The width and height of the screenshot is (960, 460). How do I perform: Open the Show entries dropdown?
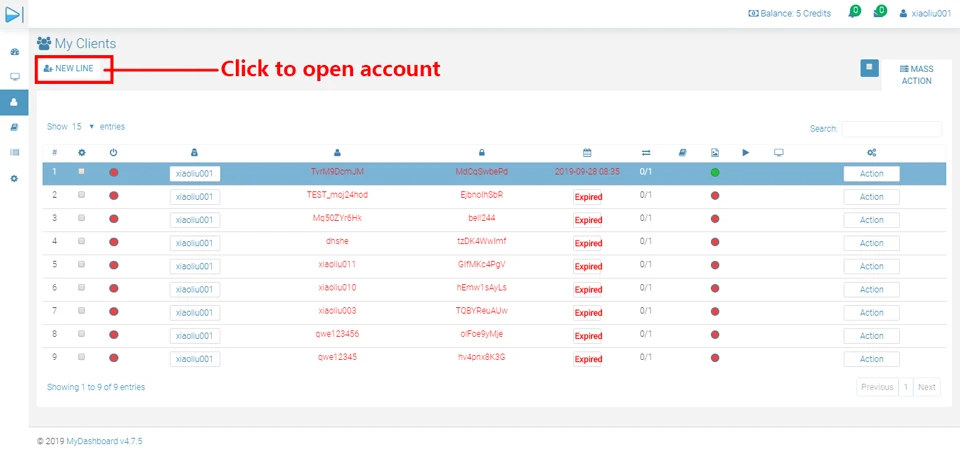point(83,127)
